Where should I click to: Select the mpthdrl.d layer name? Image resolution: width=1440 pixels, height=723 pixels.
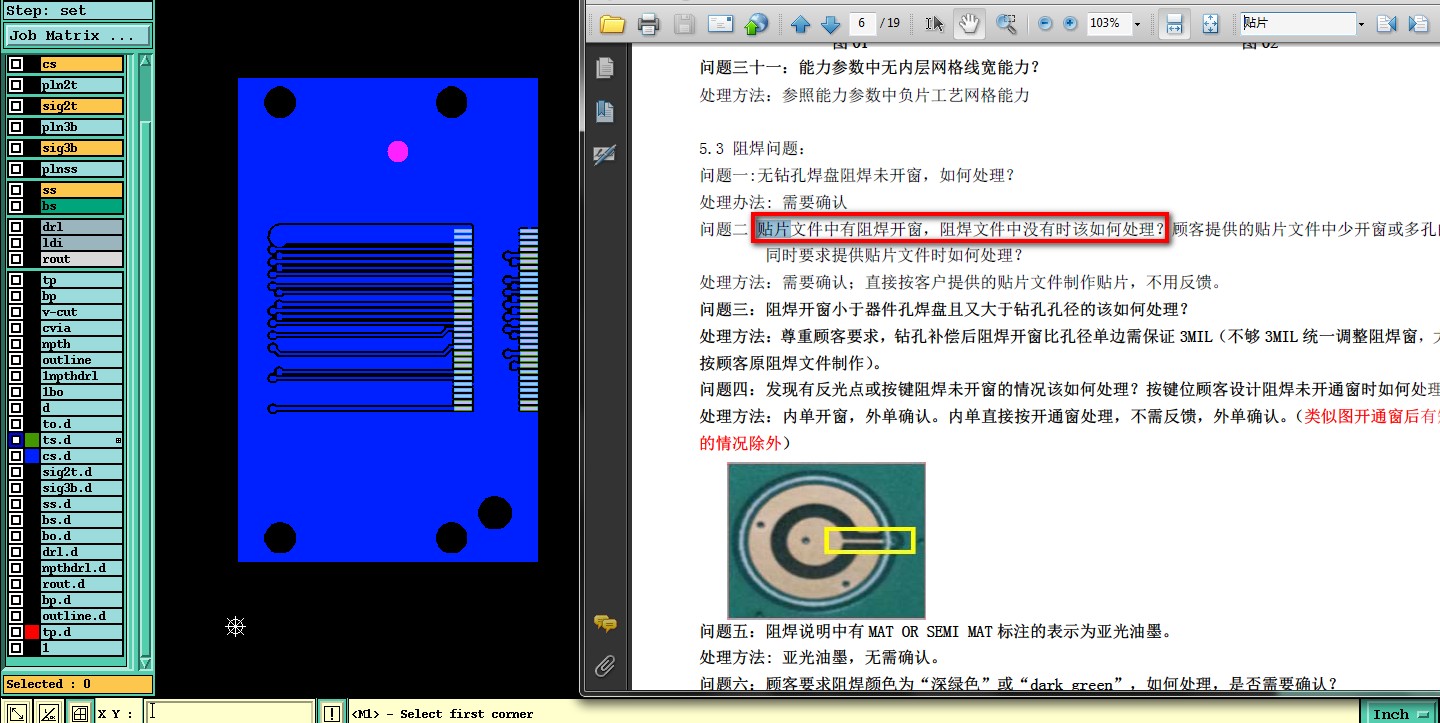tap(82, 568)
